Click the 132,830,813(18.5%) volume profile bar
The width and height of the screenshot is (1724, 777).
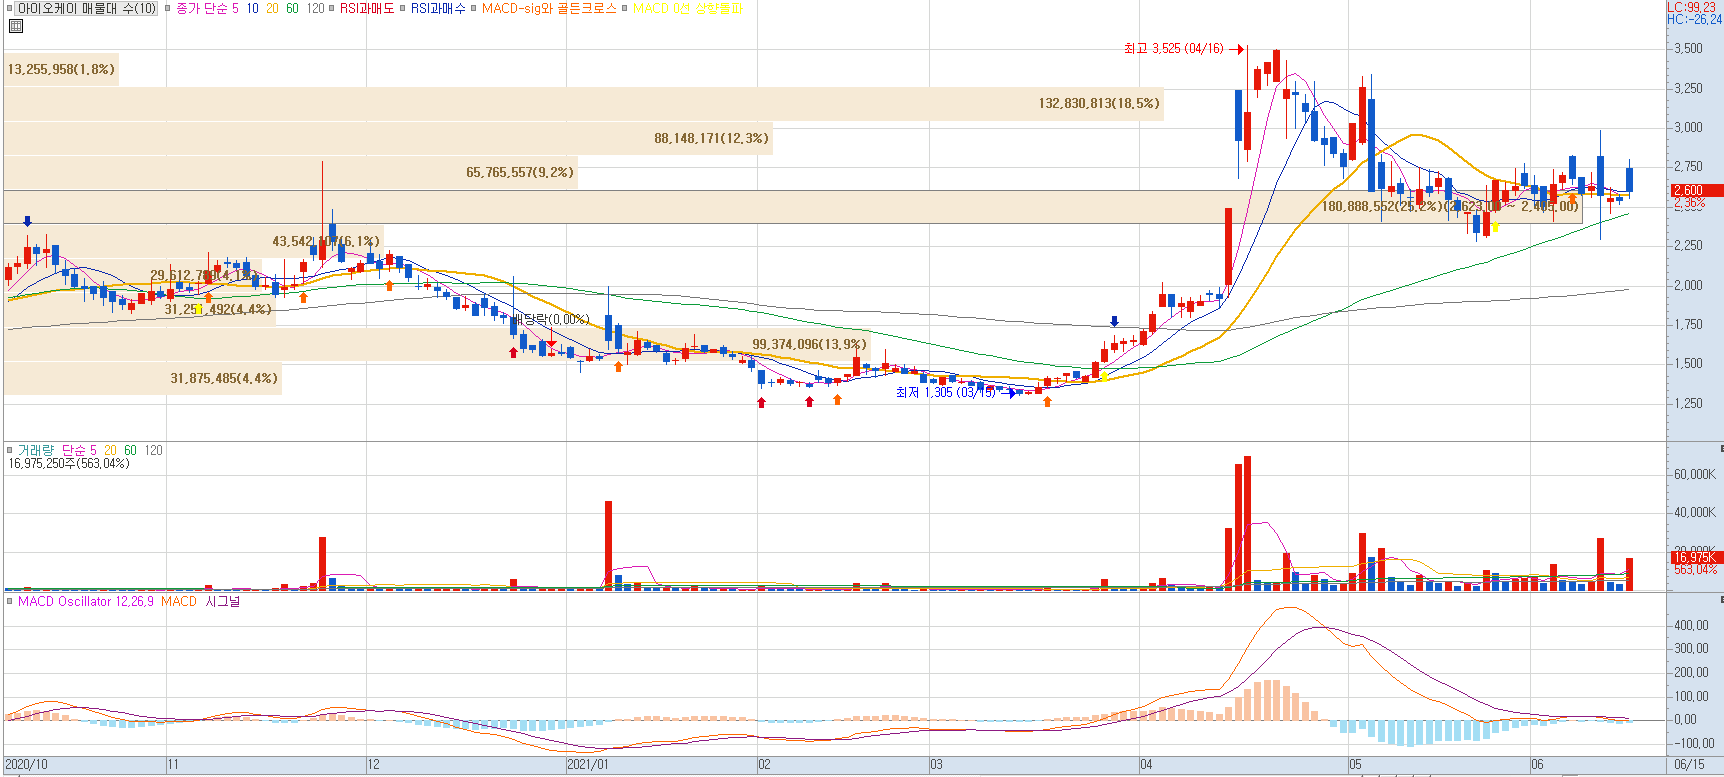coord(584,104)
